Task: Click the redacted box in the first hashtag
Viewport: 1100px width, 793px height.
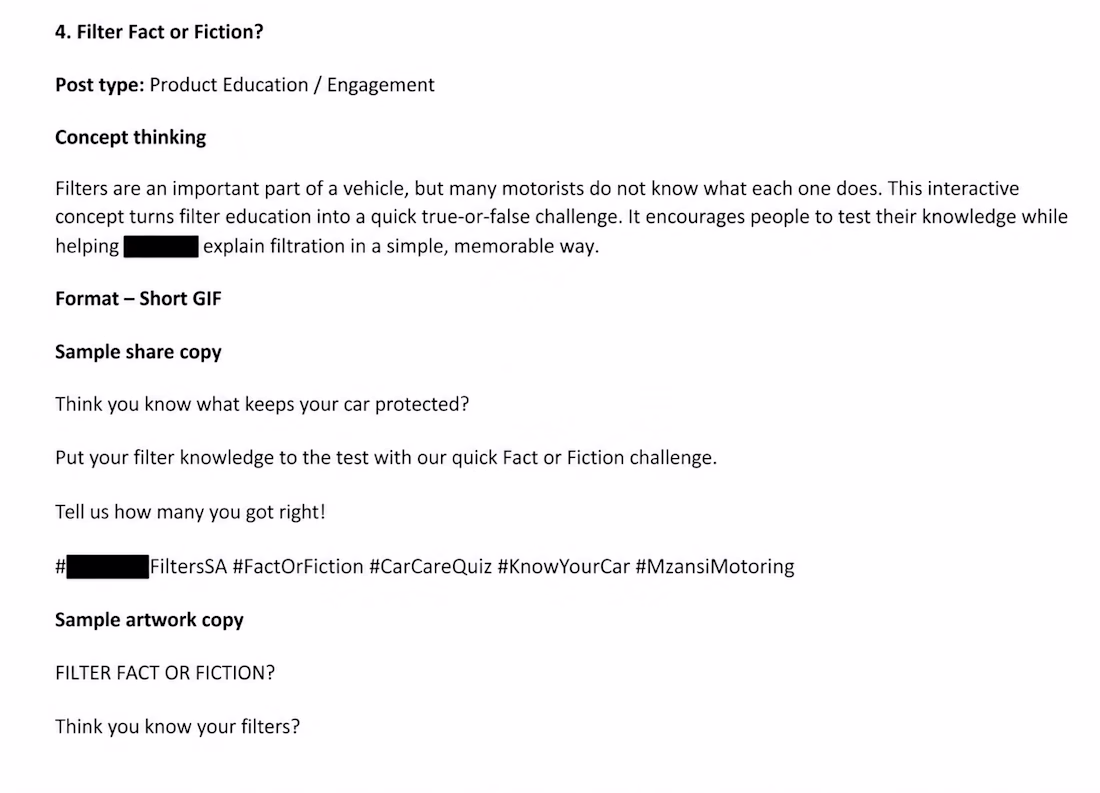Action: 107,566
